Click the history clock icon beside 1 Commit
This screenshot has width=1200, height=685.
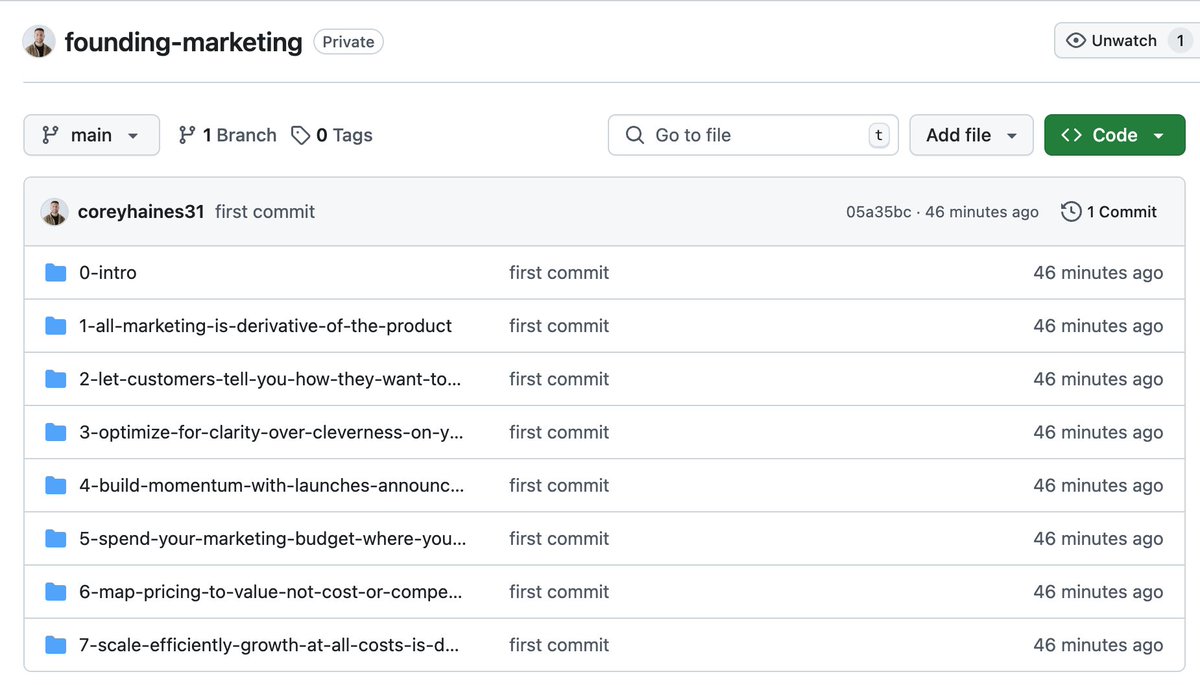click(1071, 212)
